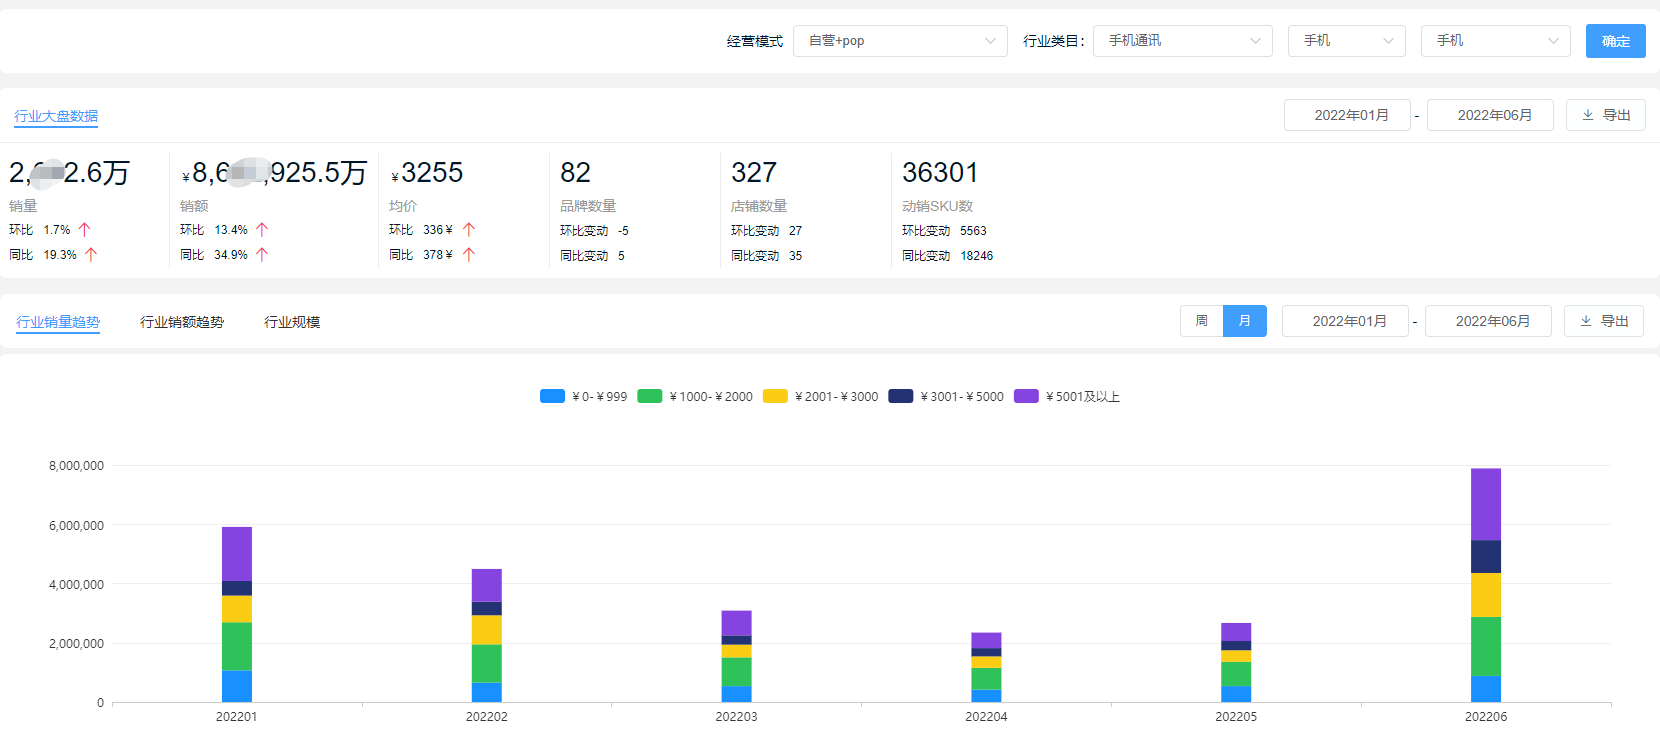
Task: Click the 2,000,000 y-axis label
Action: [76, 644]
